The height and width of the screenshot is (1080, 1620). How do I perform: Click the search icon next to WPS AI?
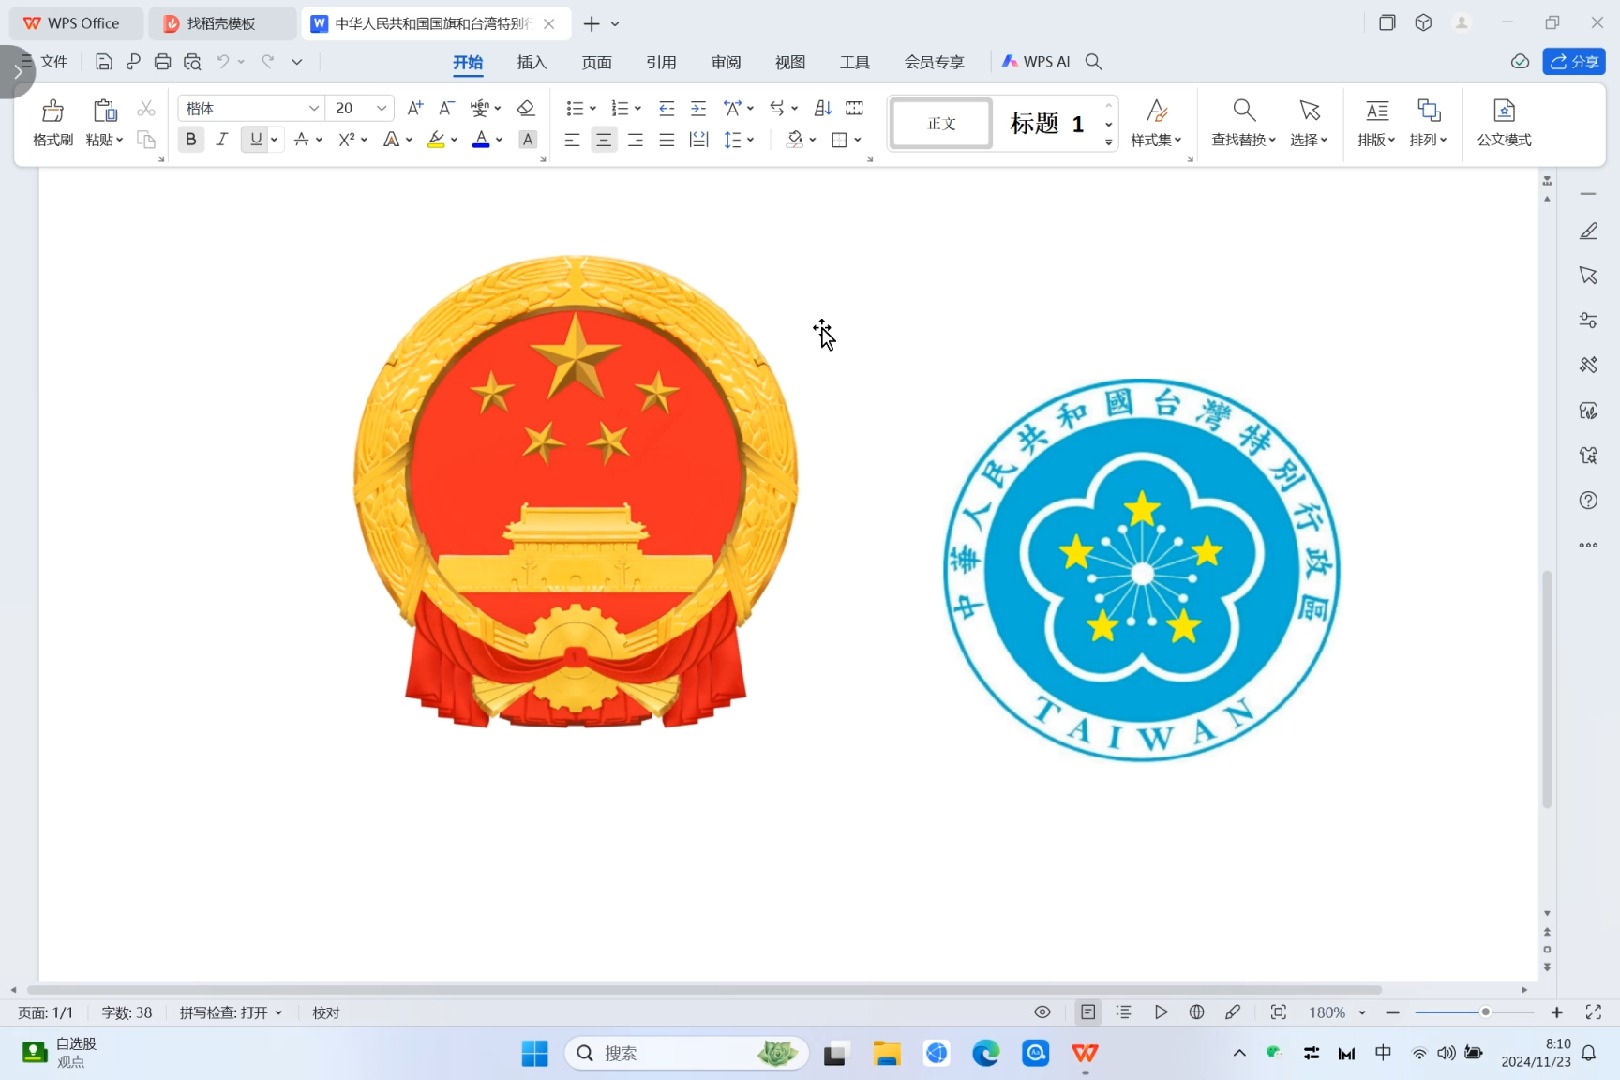(1094, 62)
